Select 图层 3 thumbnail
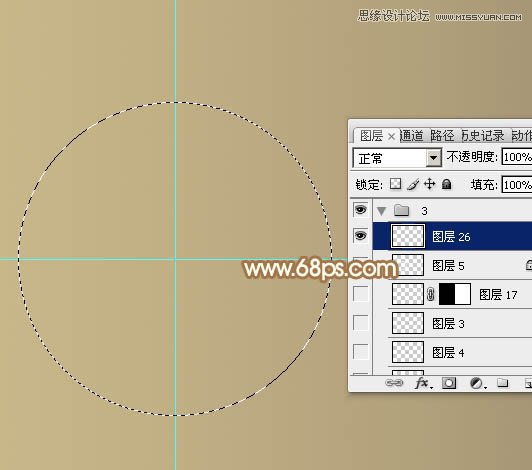Screen dimensions: 532x470 point(408,323)
